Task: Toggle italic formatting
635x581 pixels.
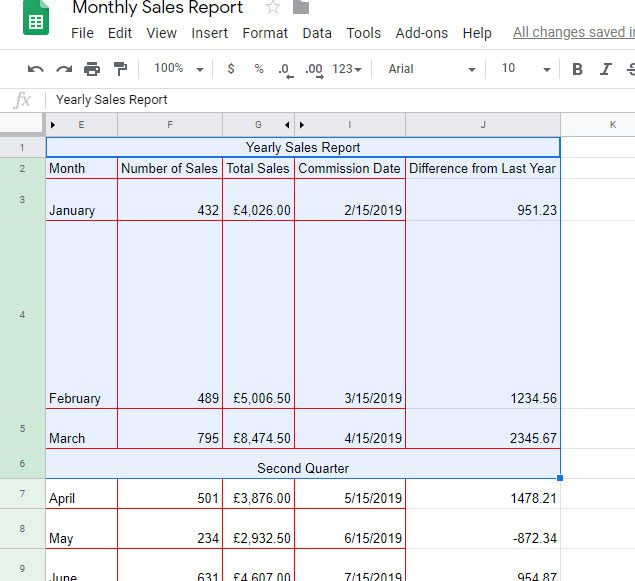Action: click(x=605, y=69)
